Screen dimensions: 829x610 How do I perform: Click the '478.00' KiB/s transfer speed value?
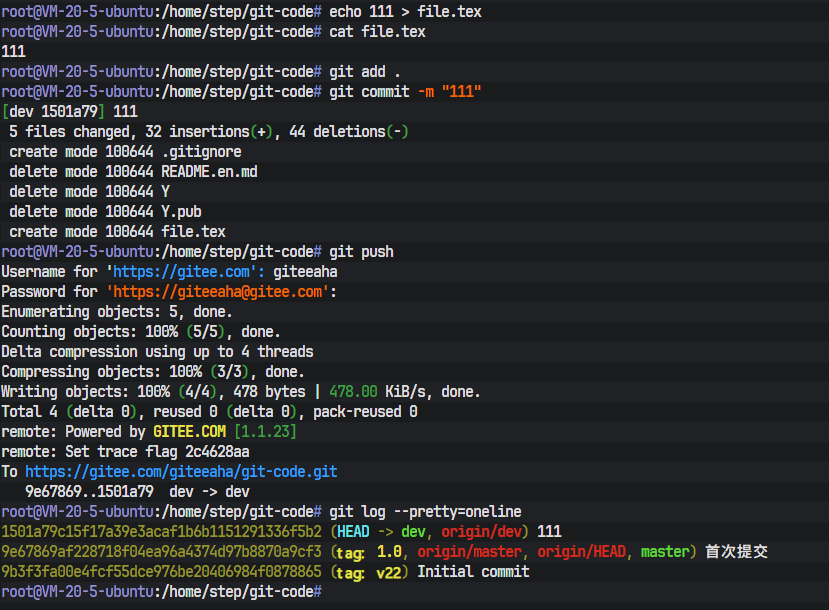[x=353, y=391]
